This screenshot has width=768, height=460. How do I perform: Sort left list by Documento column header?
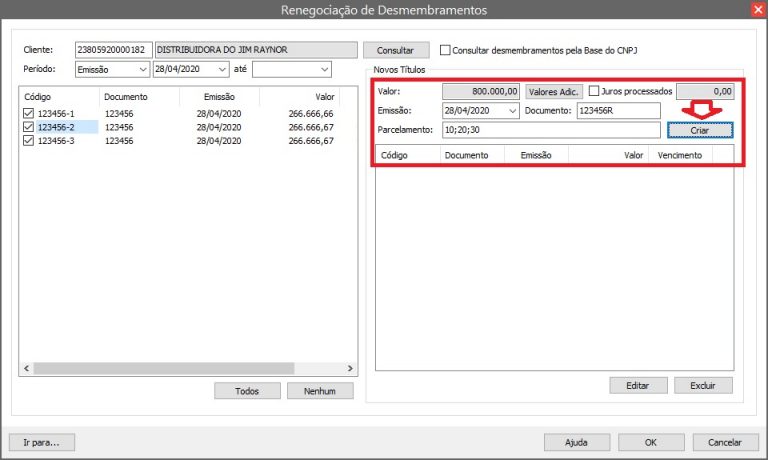coord(140,97)
